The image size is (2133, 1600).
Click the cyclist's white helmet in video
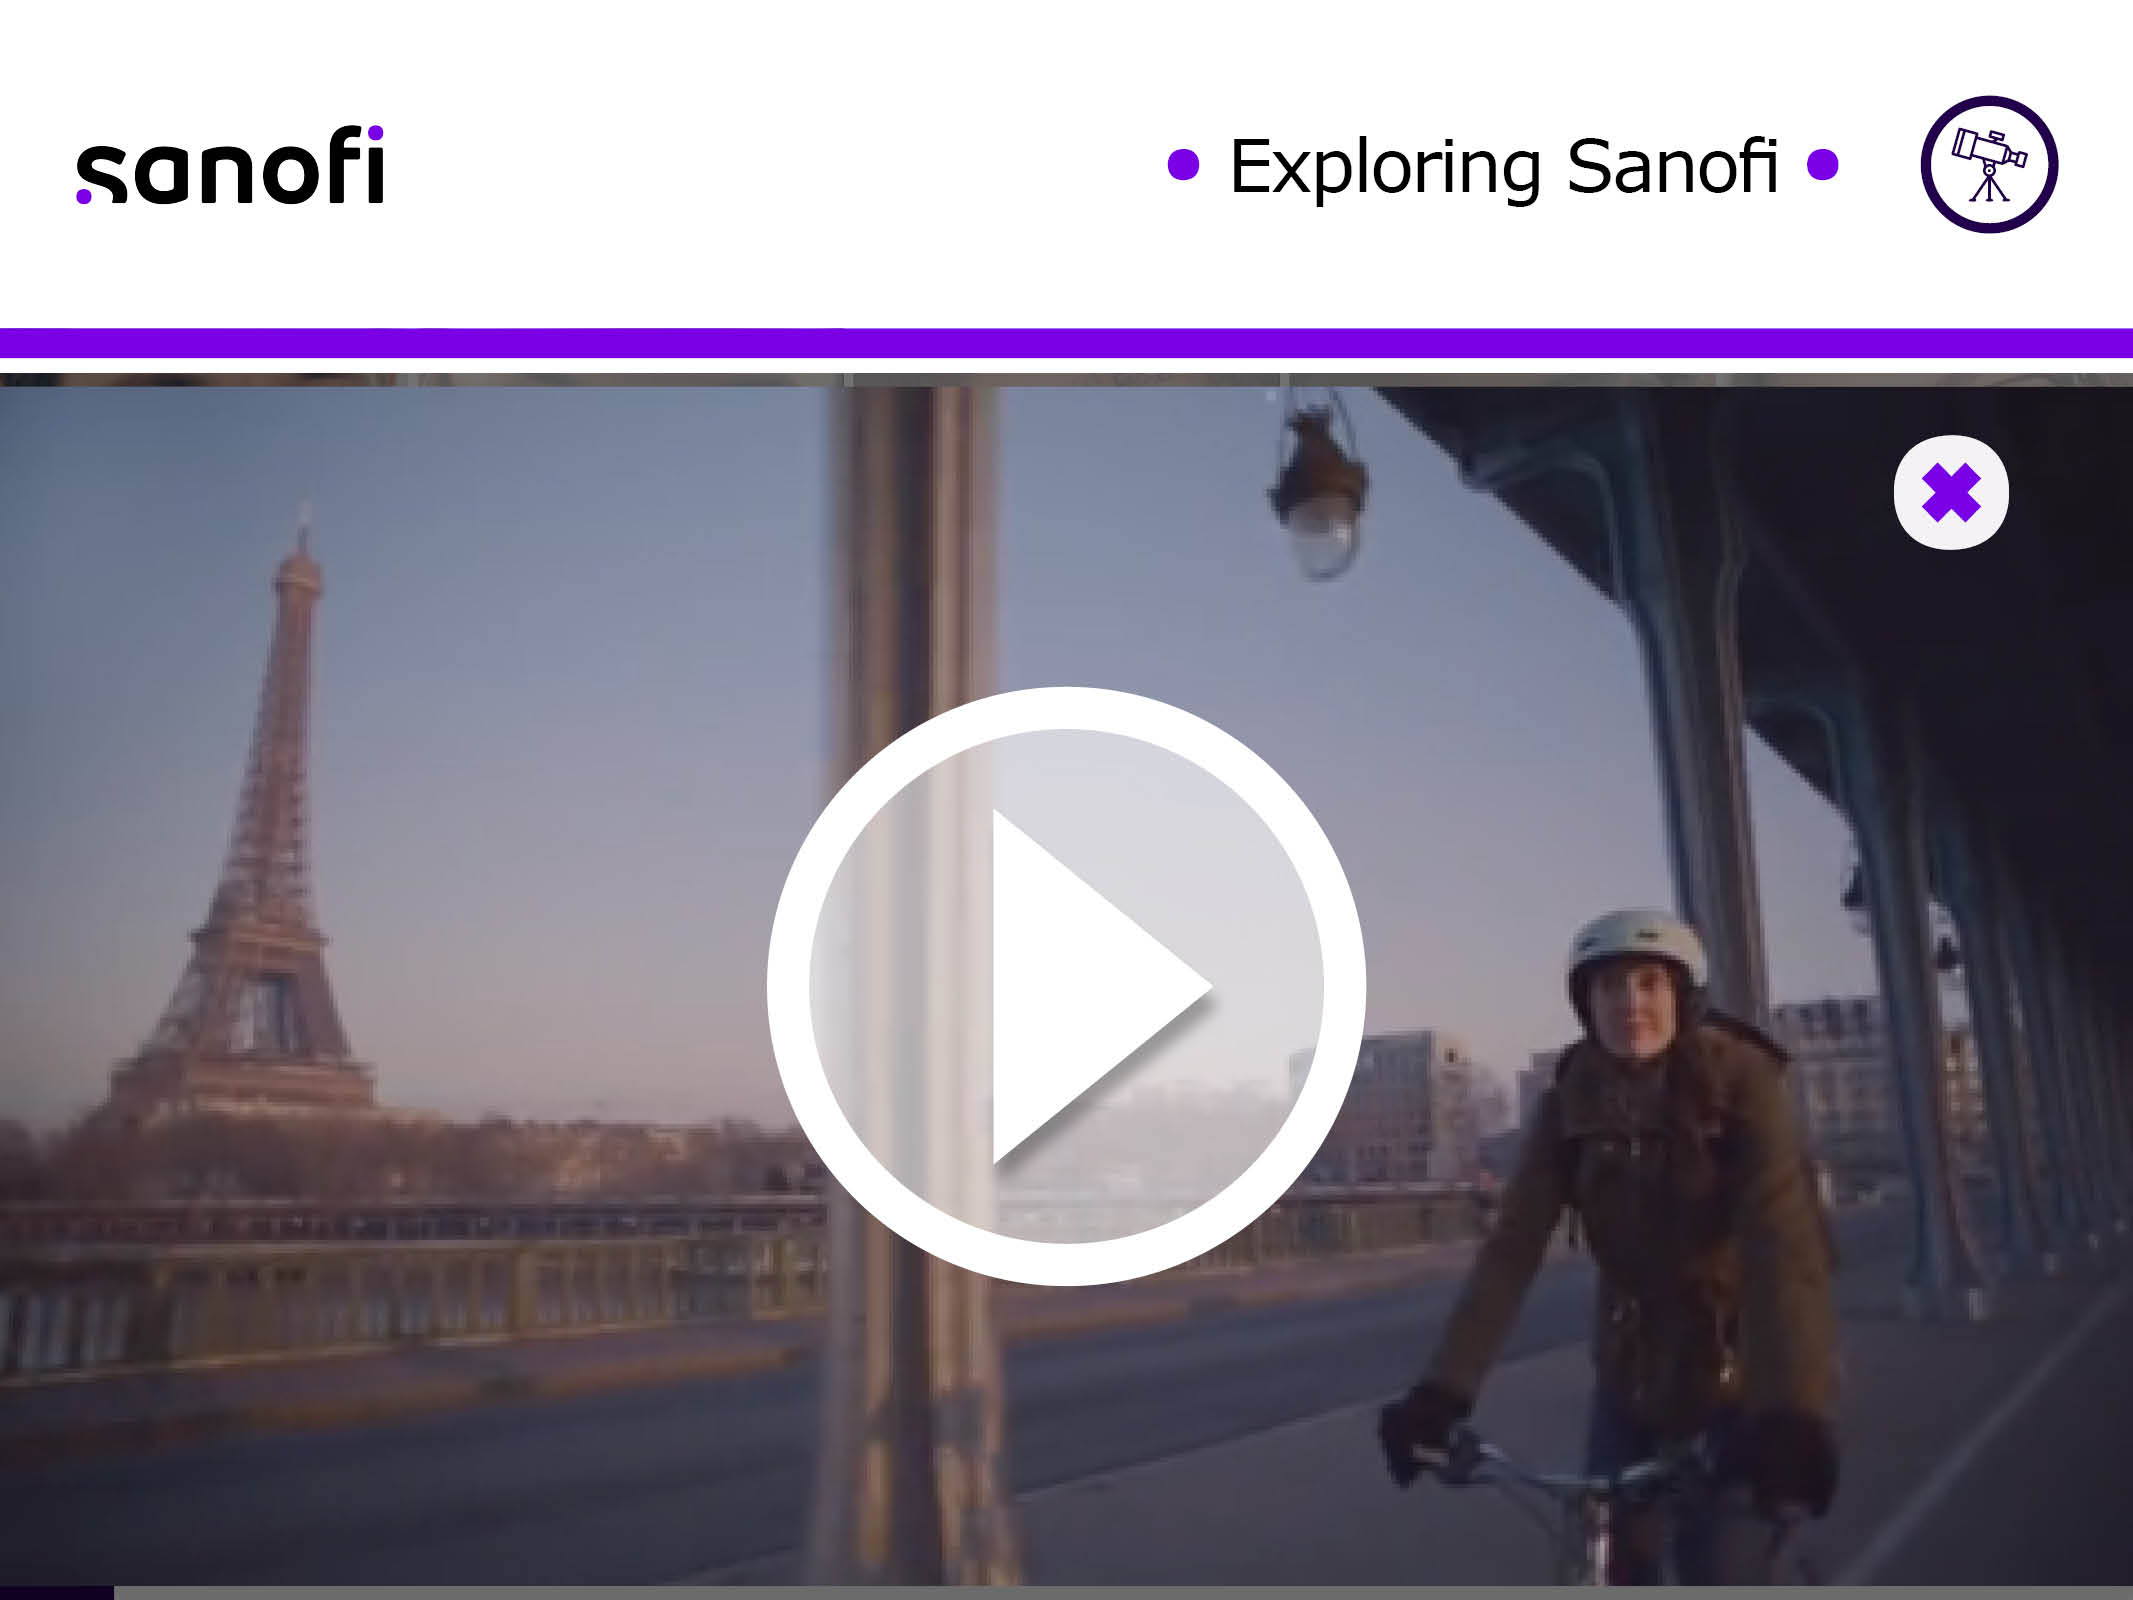tap(1637, 949)
